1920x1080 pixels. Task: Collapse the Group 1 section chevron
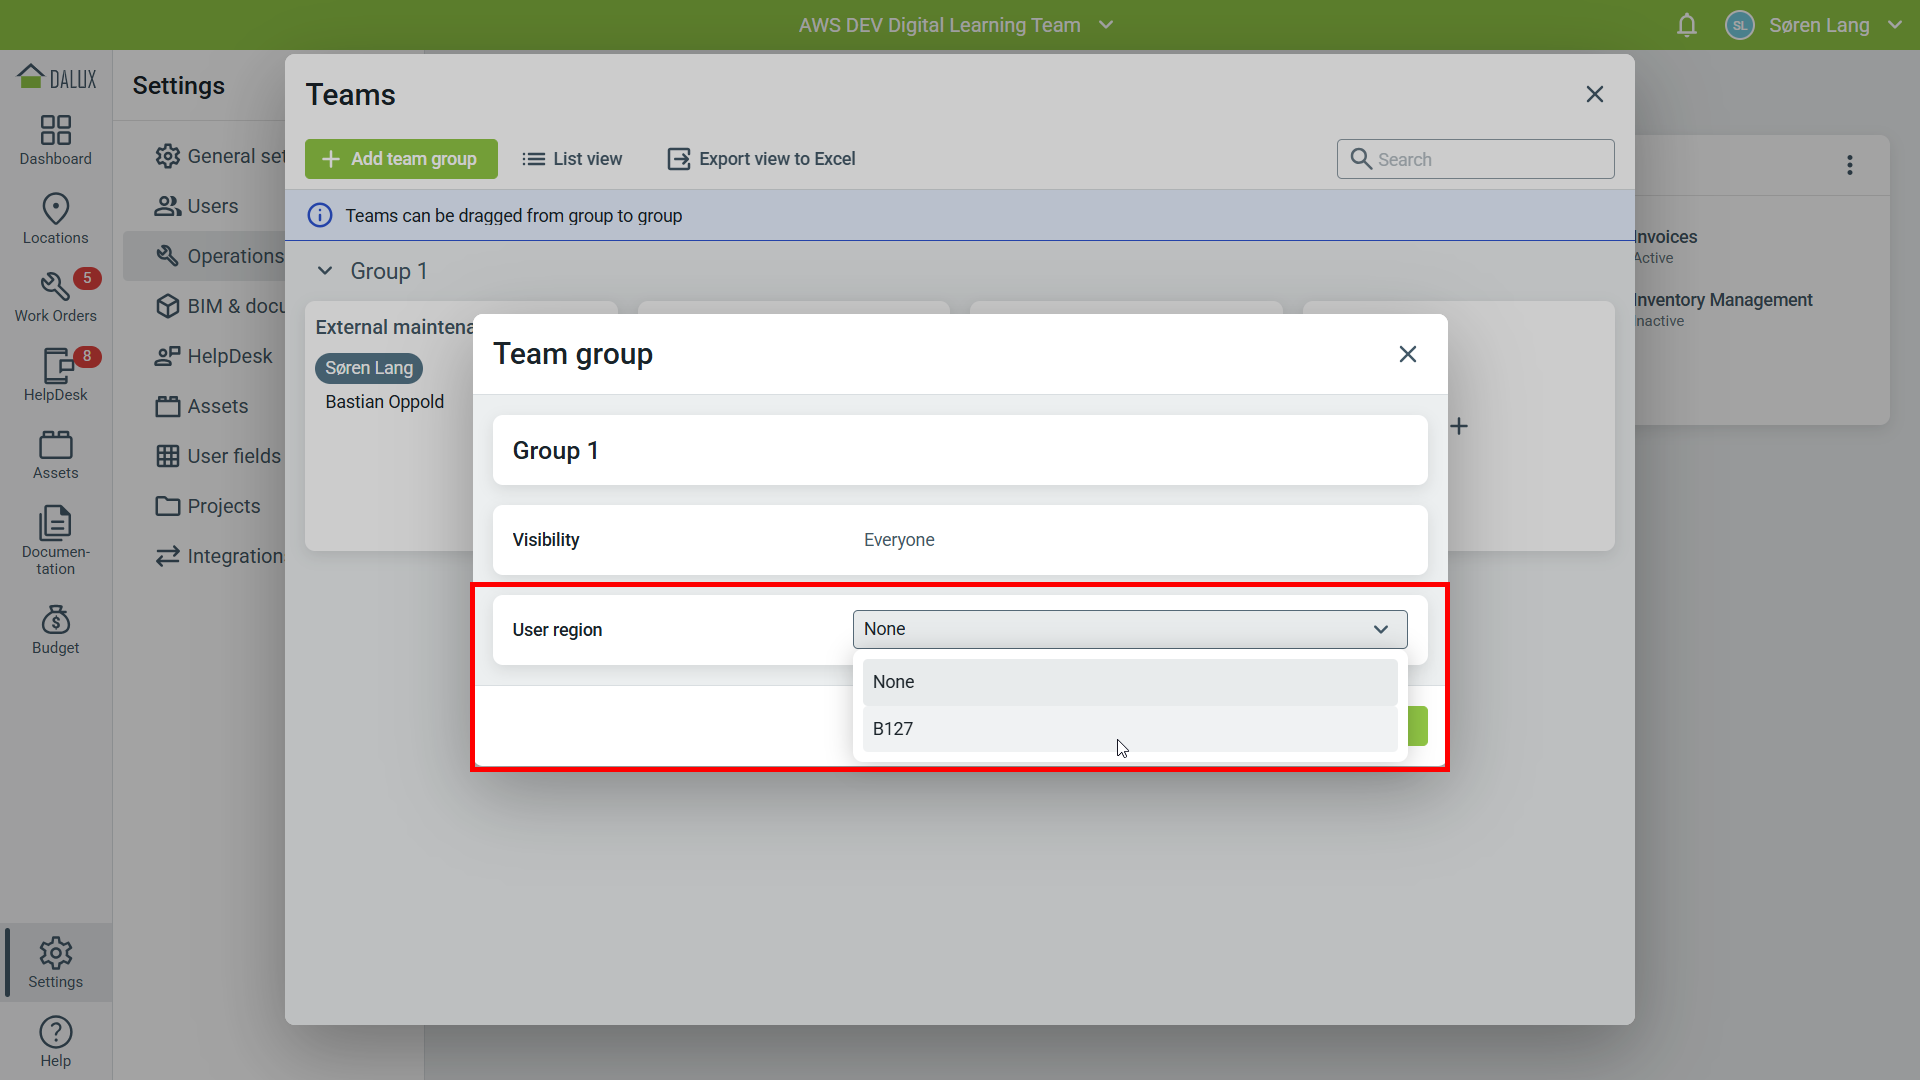(x=325, y=271)
